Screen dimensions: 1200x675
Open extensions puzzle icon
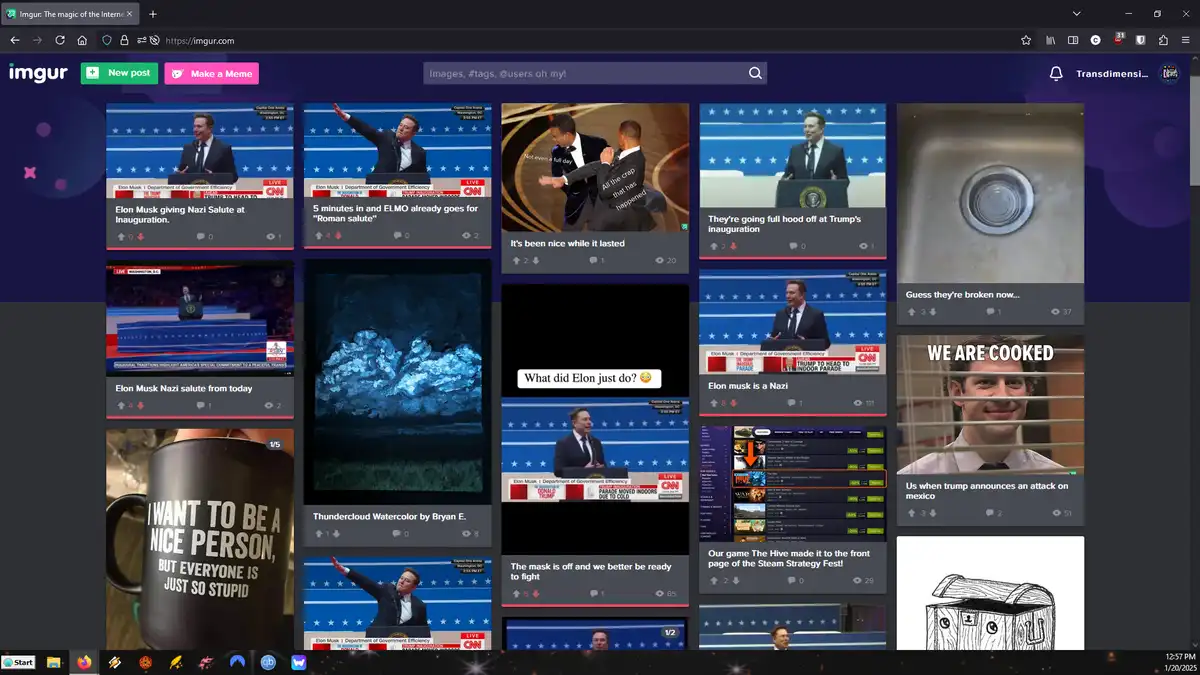pyautogui.click(x=1163, y=41)
